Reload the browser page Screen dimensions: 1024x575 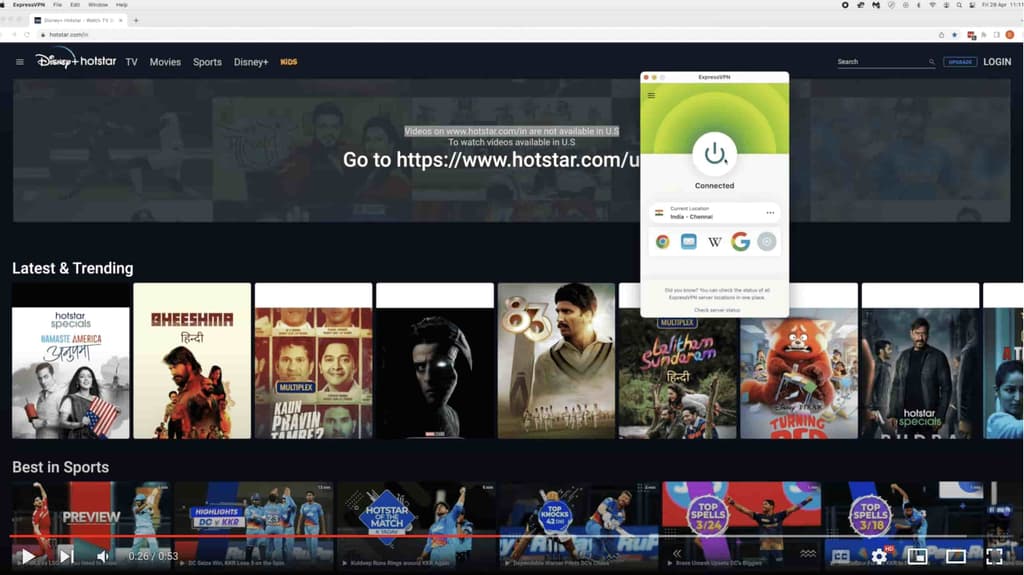point(27,35)
